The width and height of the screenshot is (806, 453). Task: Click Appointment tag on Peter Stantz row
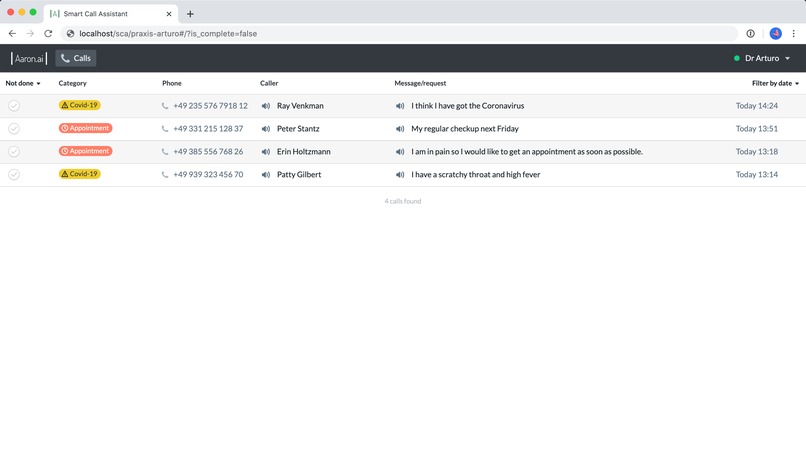pos(85,128)
